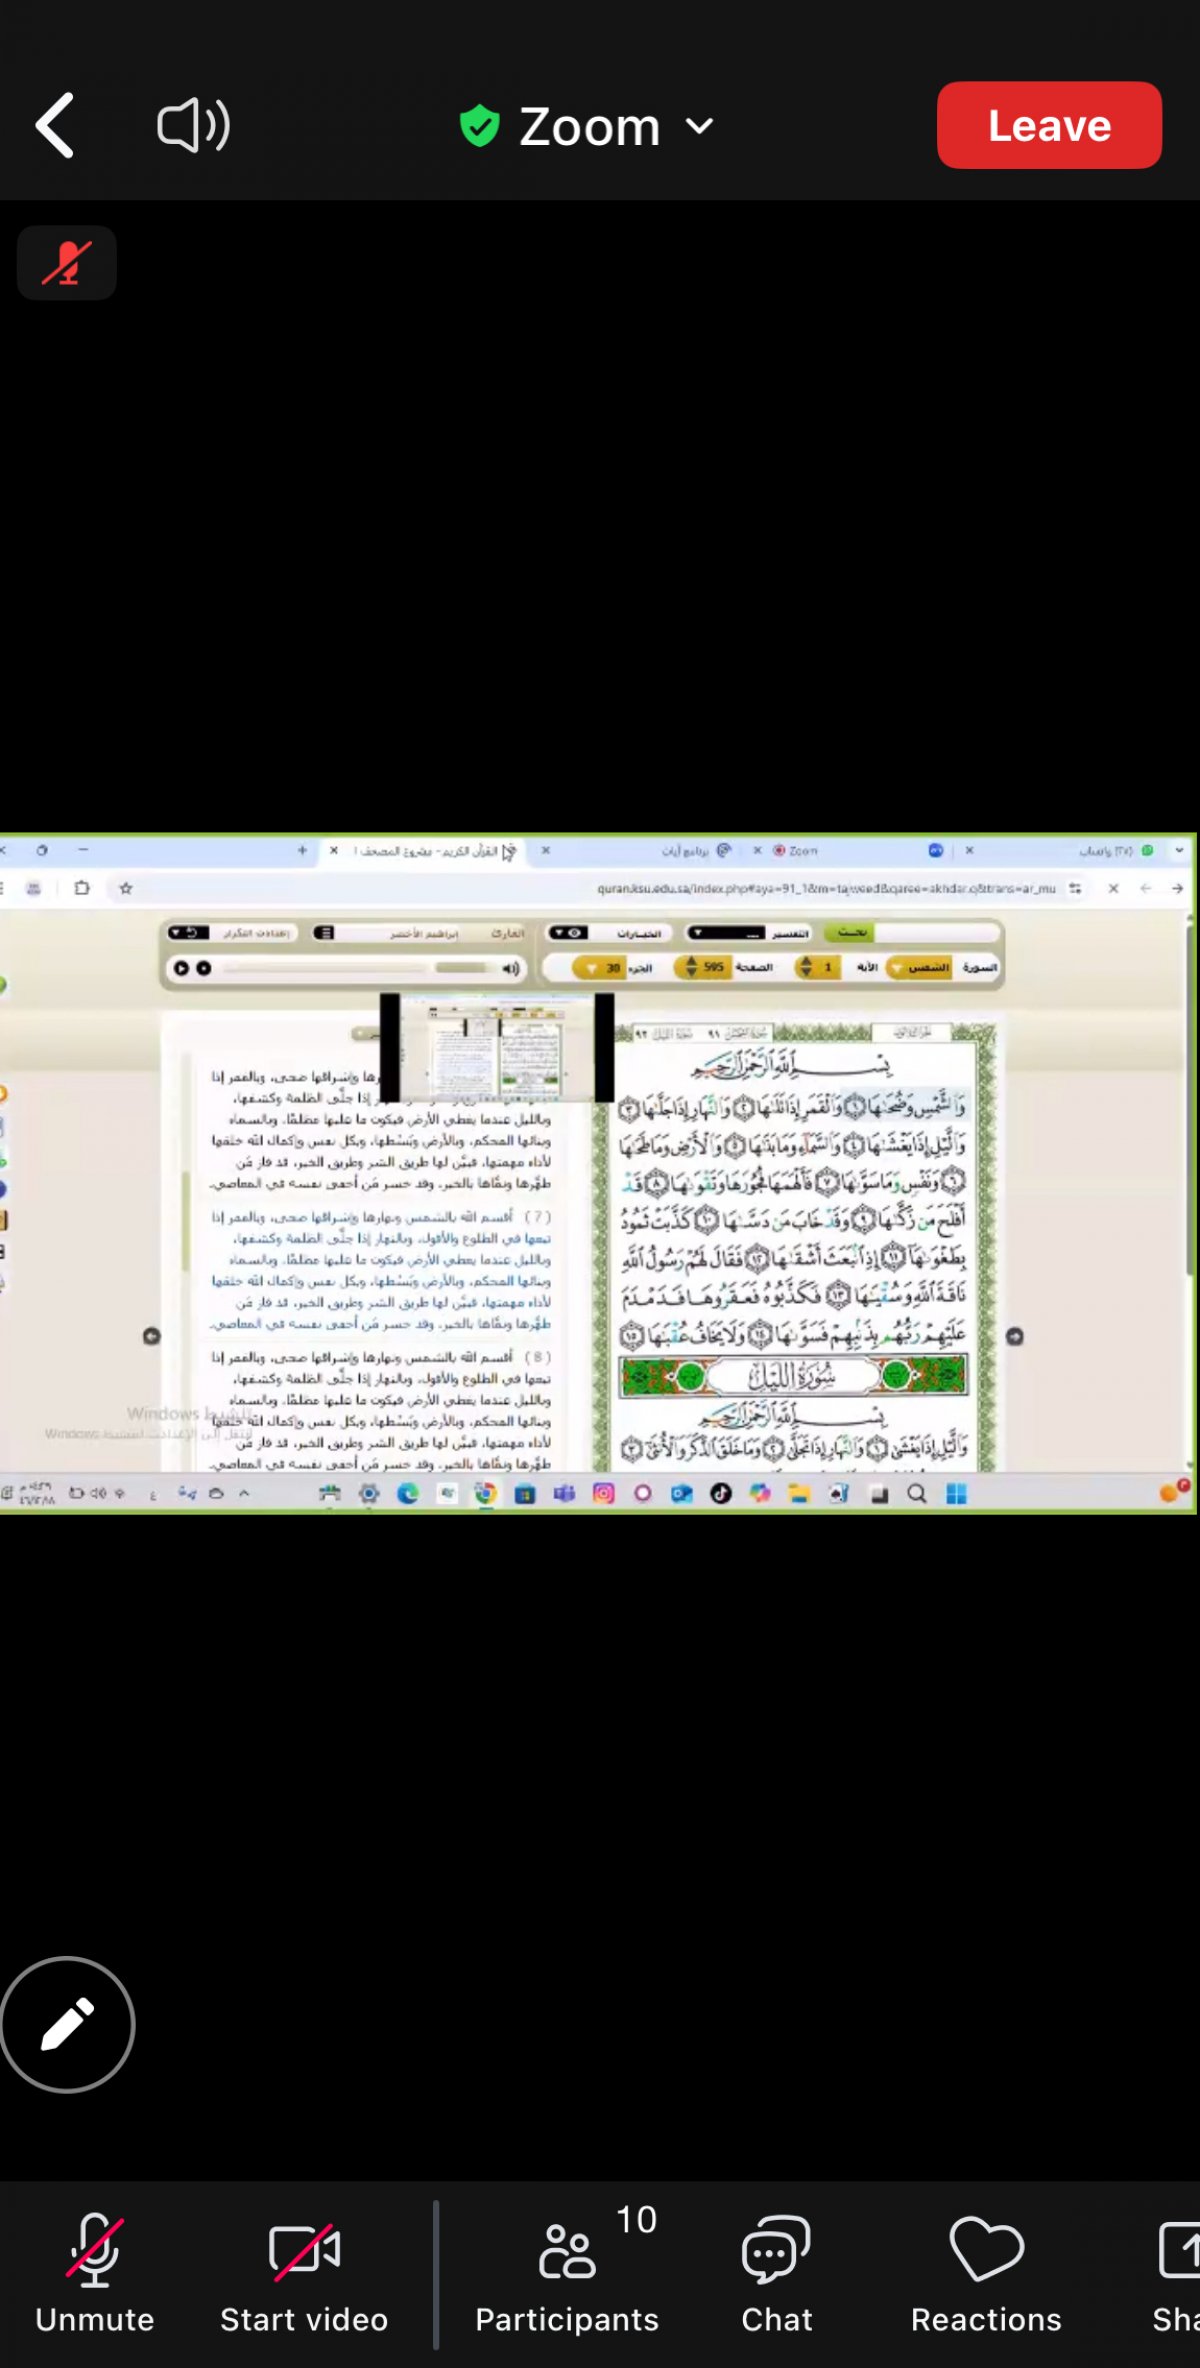Go to previous page with left arrow
This screenshot has height=2368, width=1200.
tap(151, 1336)
